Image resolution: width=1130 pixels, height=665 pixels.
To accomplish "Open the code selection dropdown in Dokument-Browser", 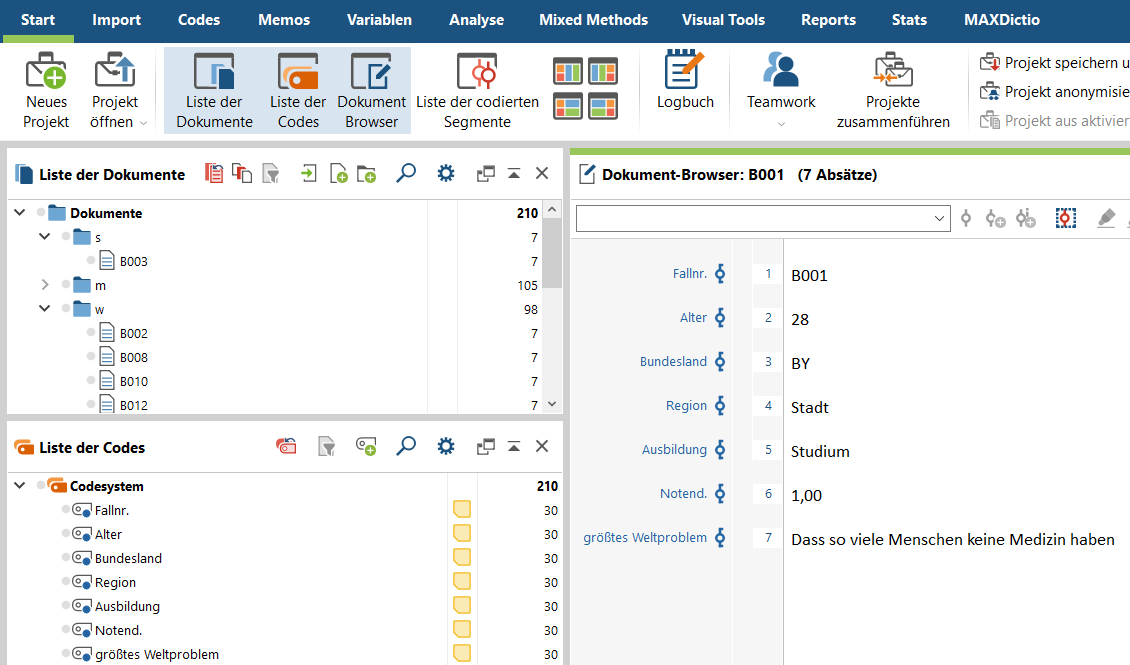I will [939, 218].
